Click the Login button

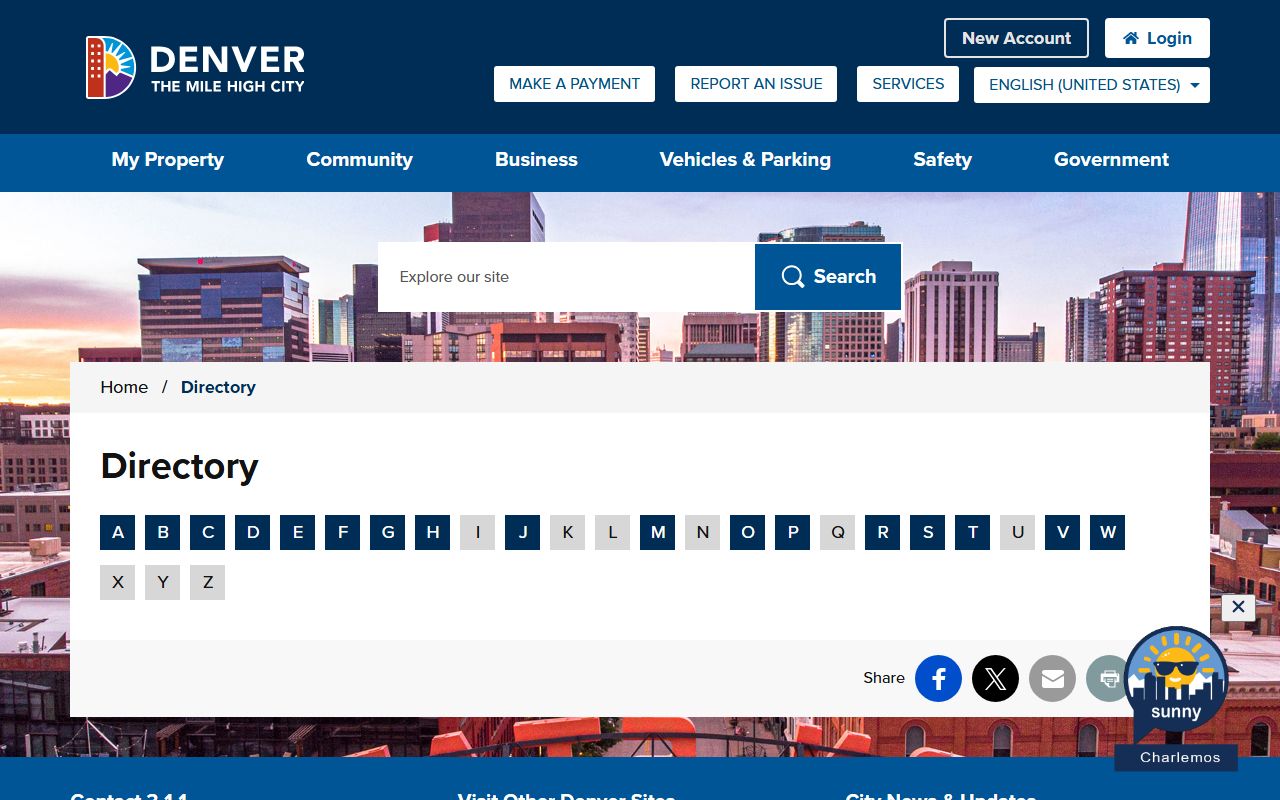[x=1157, y=38]
